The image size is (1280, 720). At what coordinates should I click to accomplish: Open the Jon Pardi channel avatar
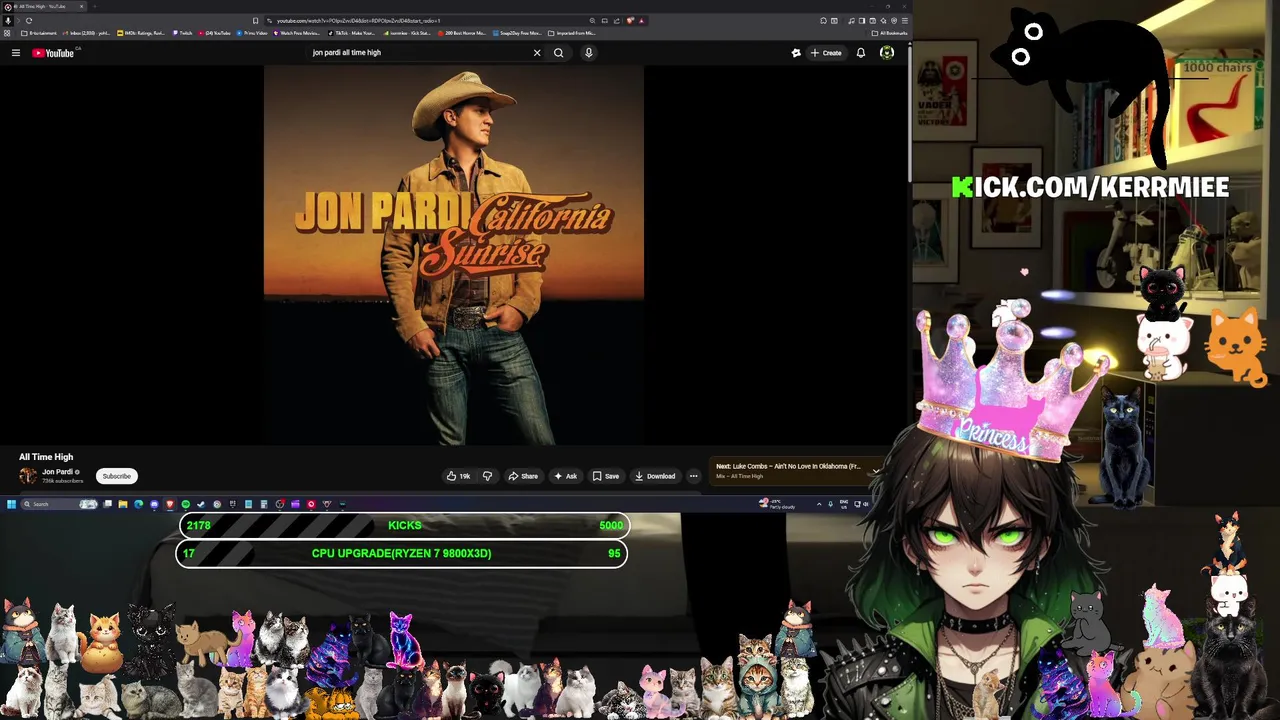click(x=28, y=476)
